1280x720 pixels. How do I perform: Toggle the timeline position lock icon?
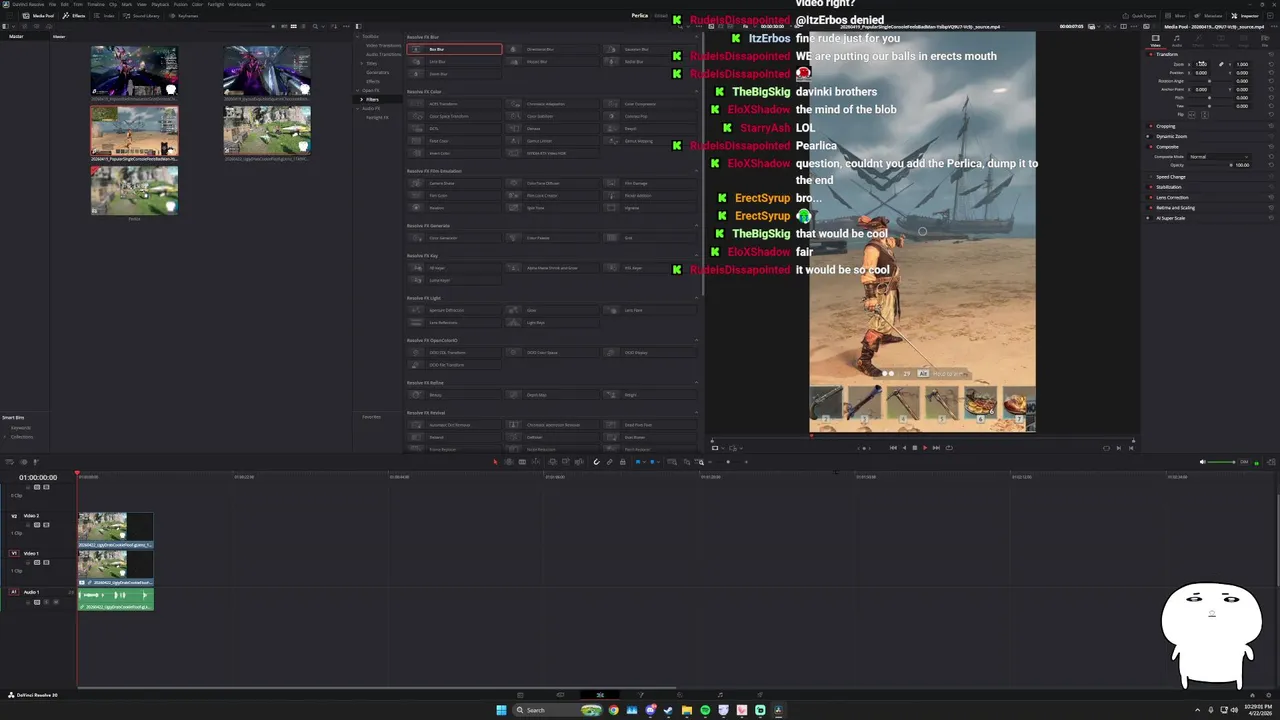coord(622,462)
